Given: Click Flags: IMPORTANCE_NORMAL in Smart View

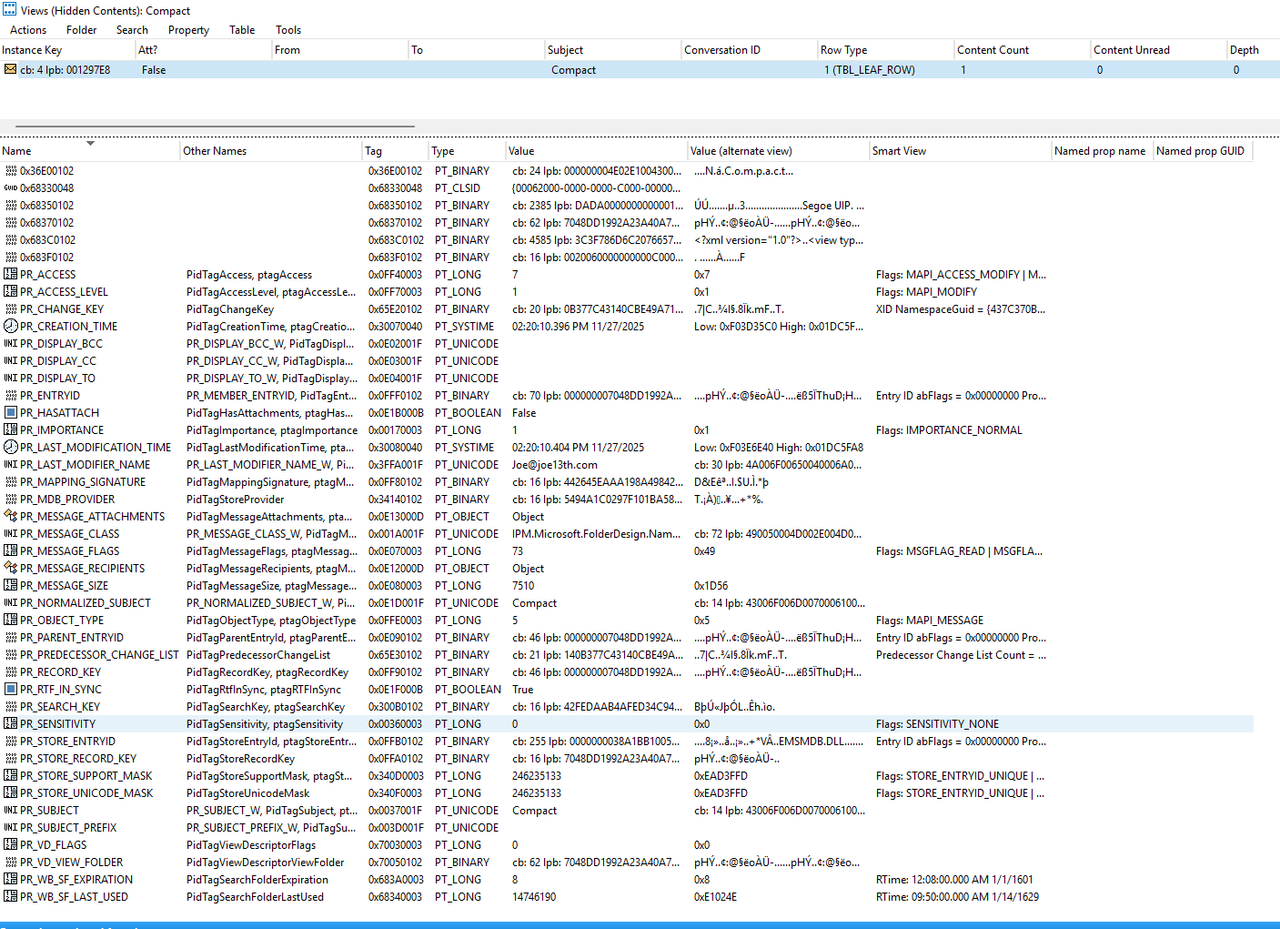Looking at the screenshot, I should tap(949, 430).
